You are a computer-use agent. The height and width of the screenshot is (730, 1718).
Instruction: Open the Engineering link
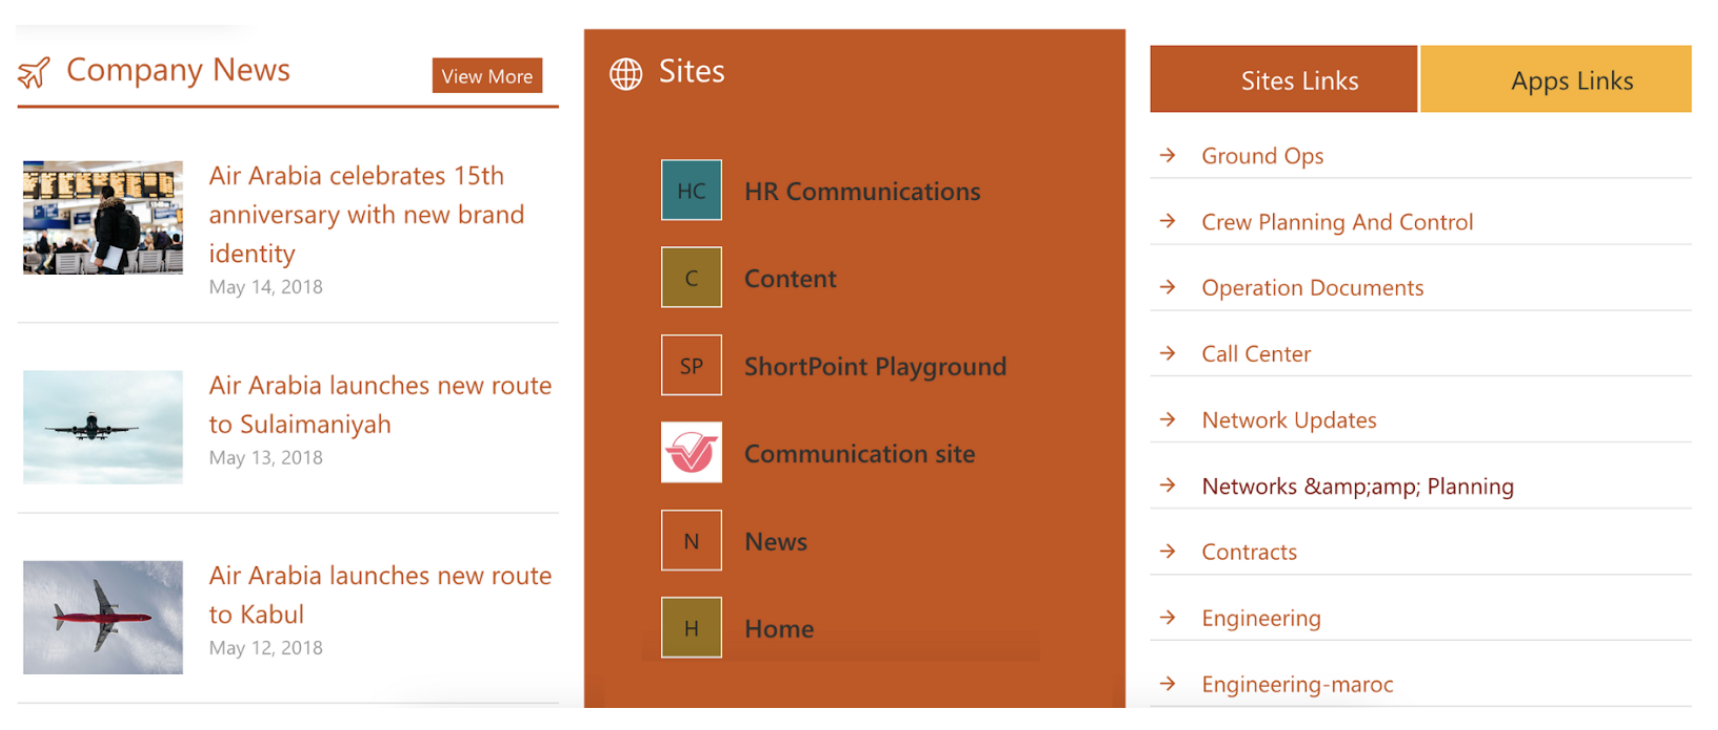[x=1261, y=618]
